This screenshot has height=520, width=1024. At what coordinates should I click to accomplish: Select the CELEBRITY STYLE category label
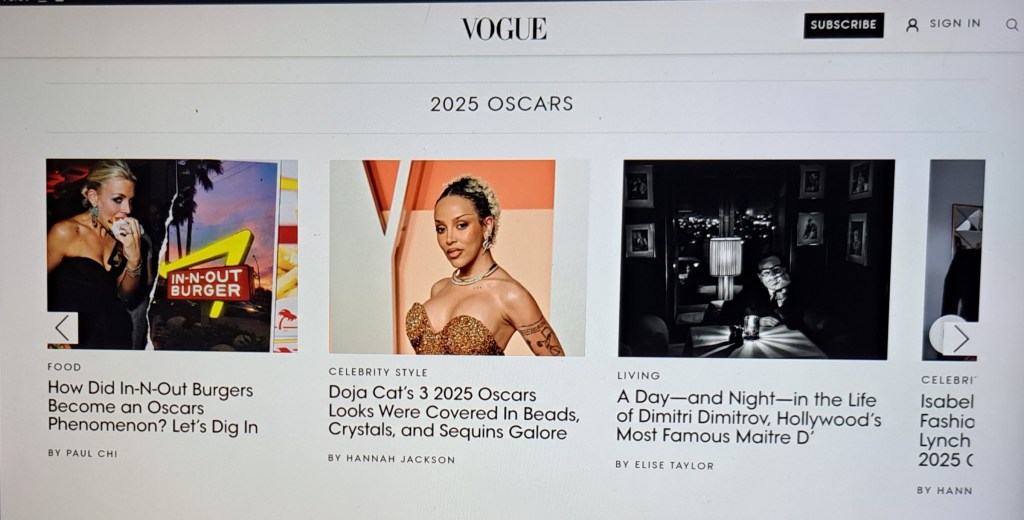[378, 372]
